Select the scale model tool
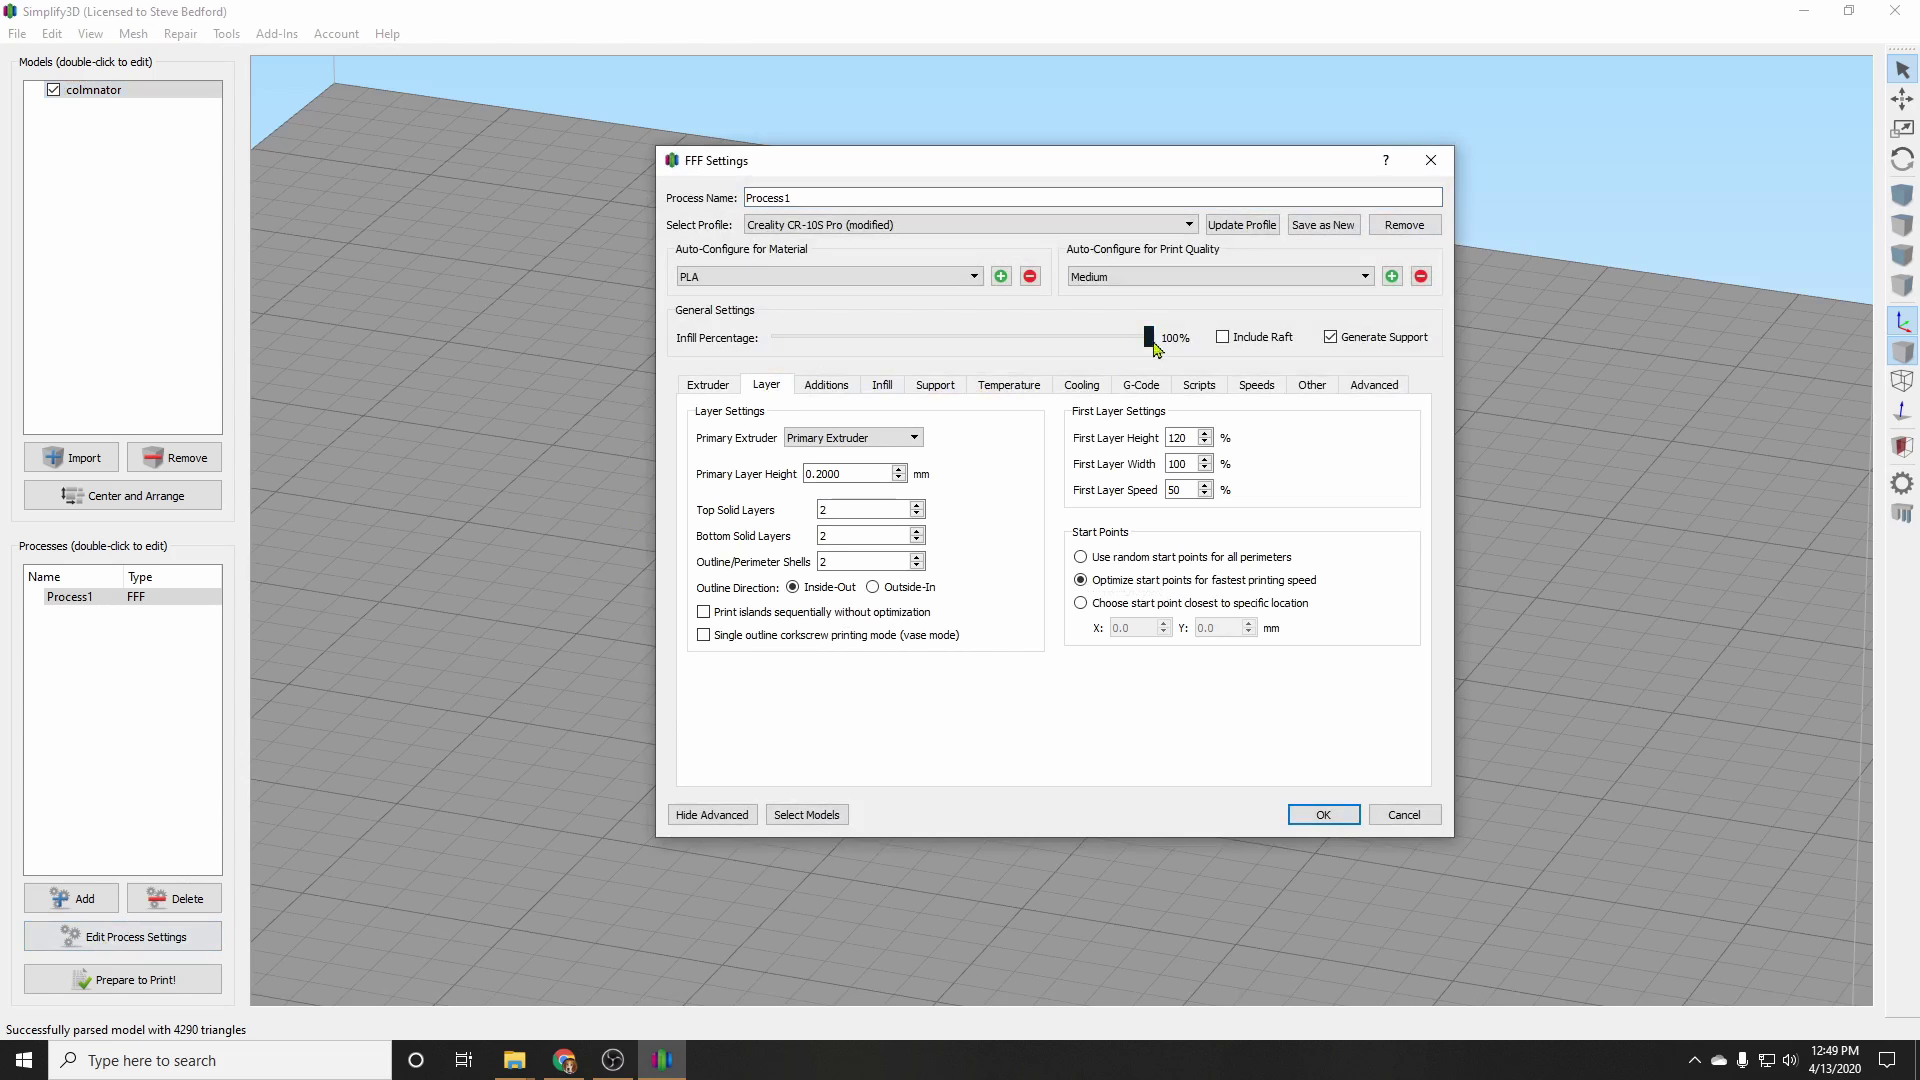The image size is (1920, 1080). (x=1902, y=129)
